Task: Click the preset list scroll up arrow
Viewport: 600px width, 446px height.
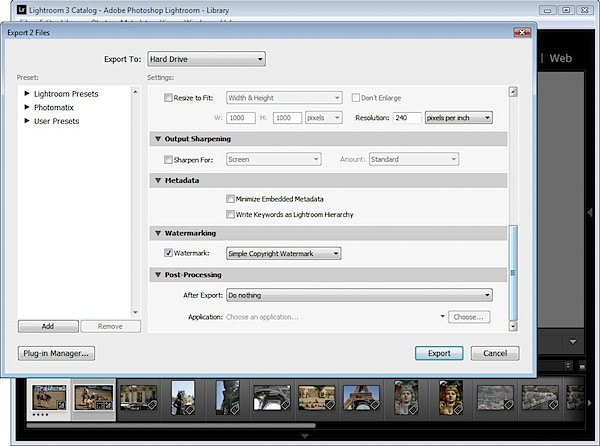Action: (135, 92)
